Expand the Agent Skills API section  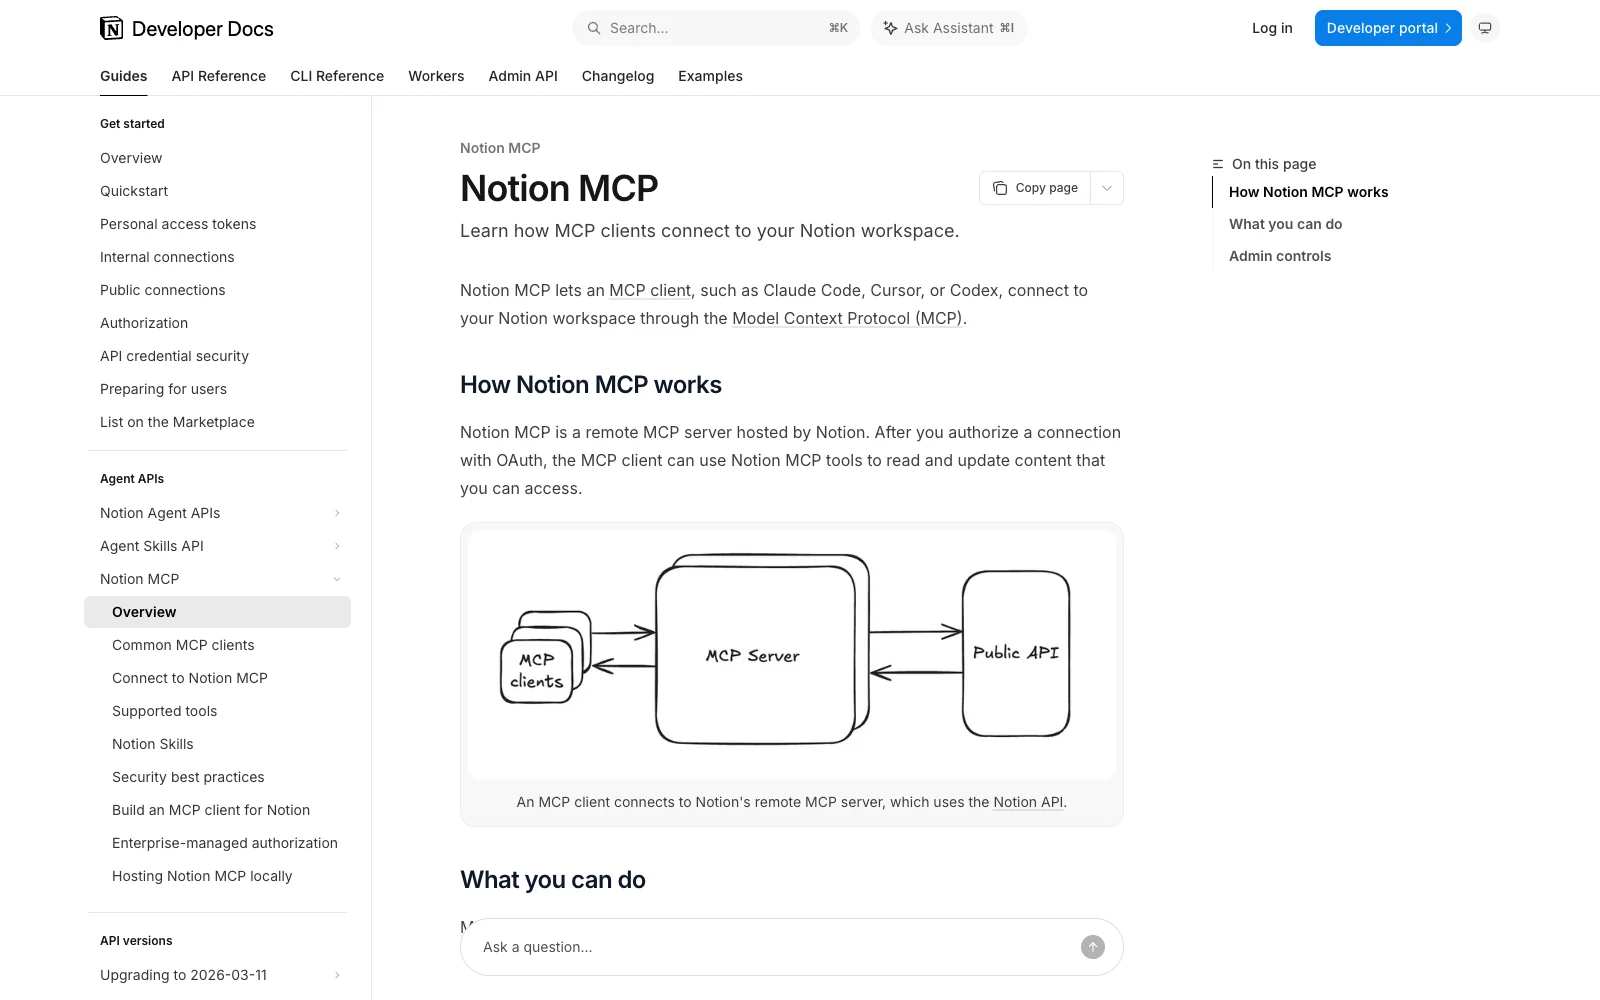pyautogui.click(x=337, y=546)
